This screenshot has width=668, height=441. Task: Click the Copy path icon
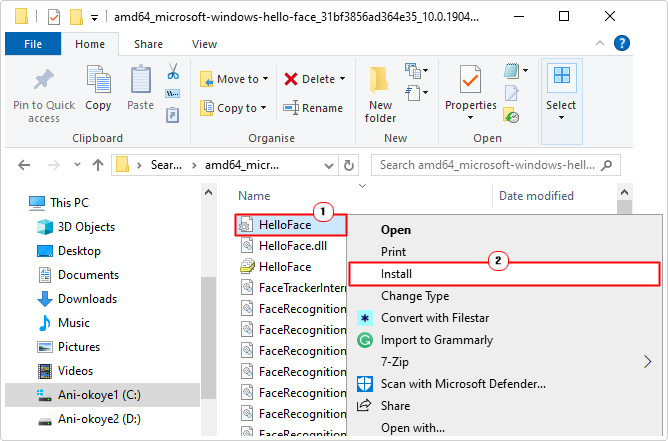[173, 93]
